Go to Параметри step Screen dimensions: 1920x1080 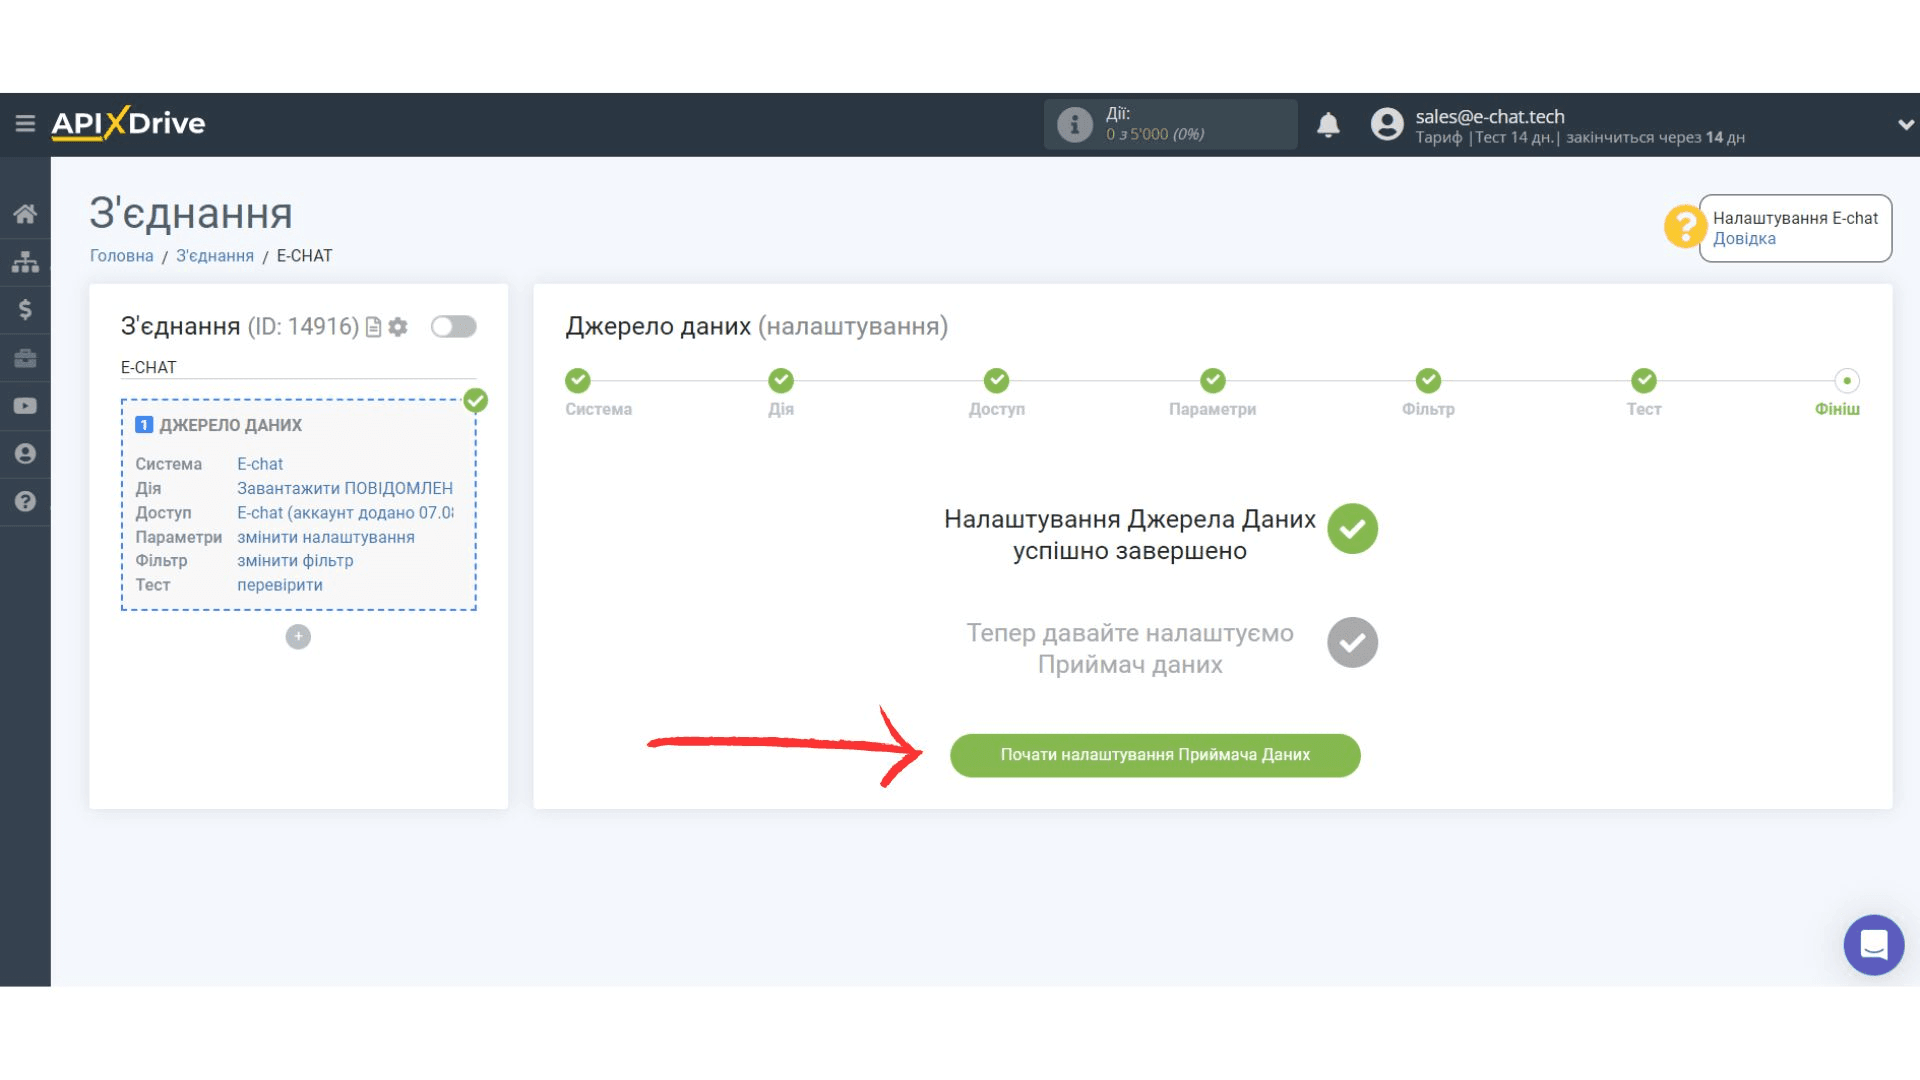click(x=1213, y=381)
